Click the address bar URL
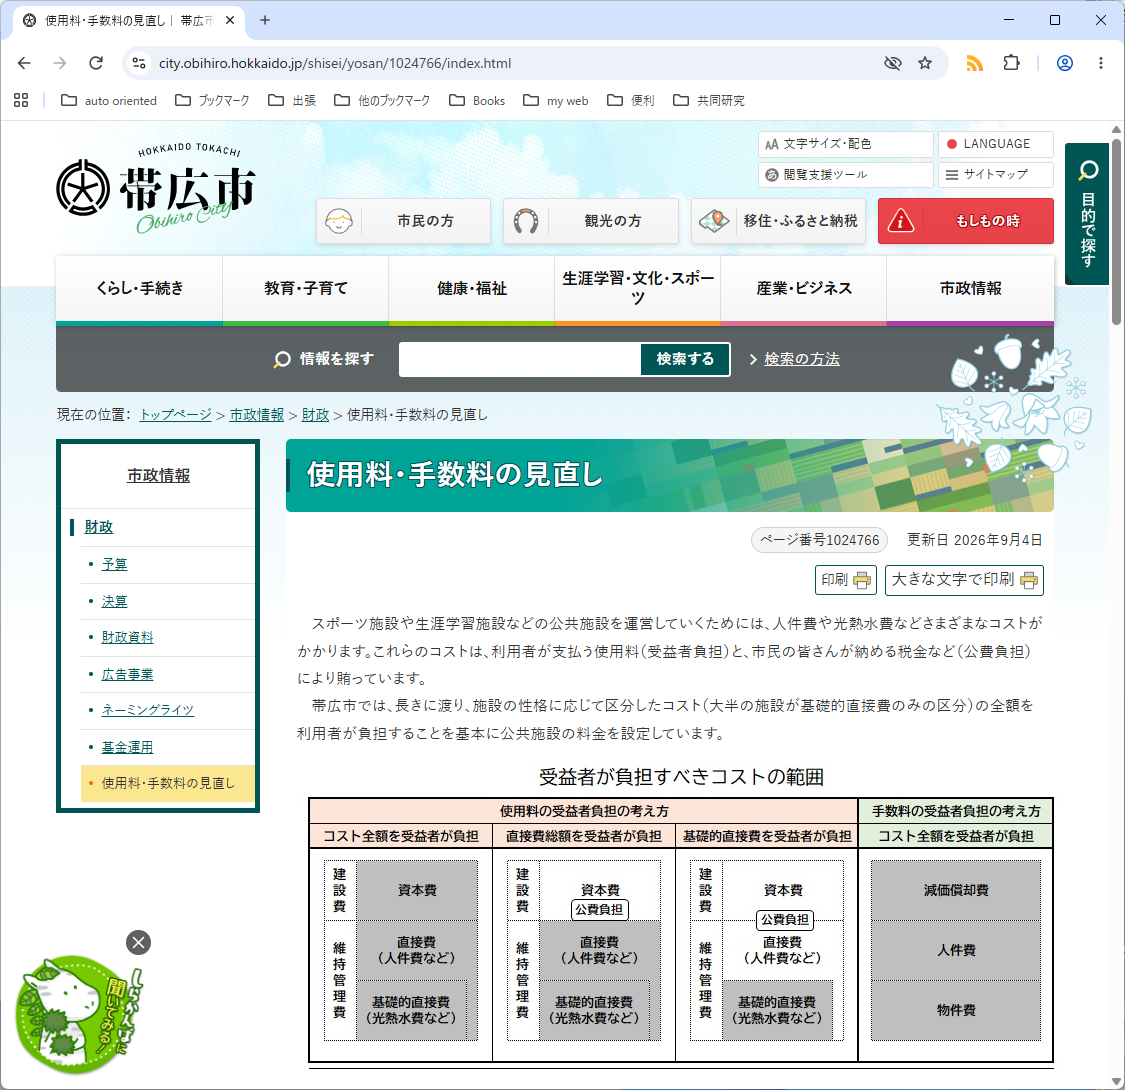 335,63
